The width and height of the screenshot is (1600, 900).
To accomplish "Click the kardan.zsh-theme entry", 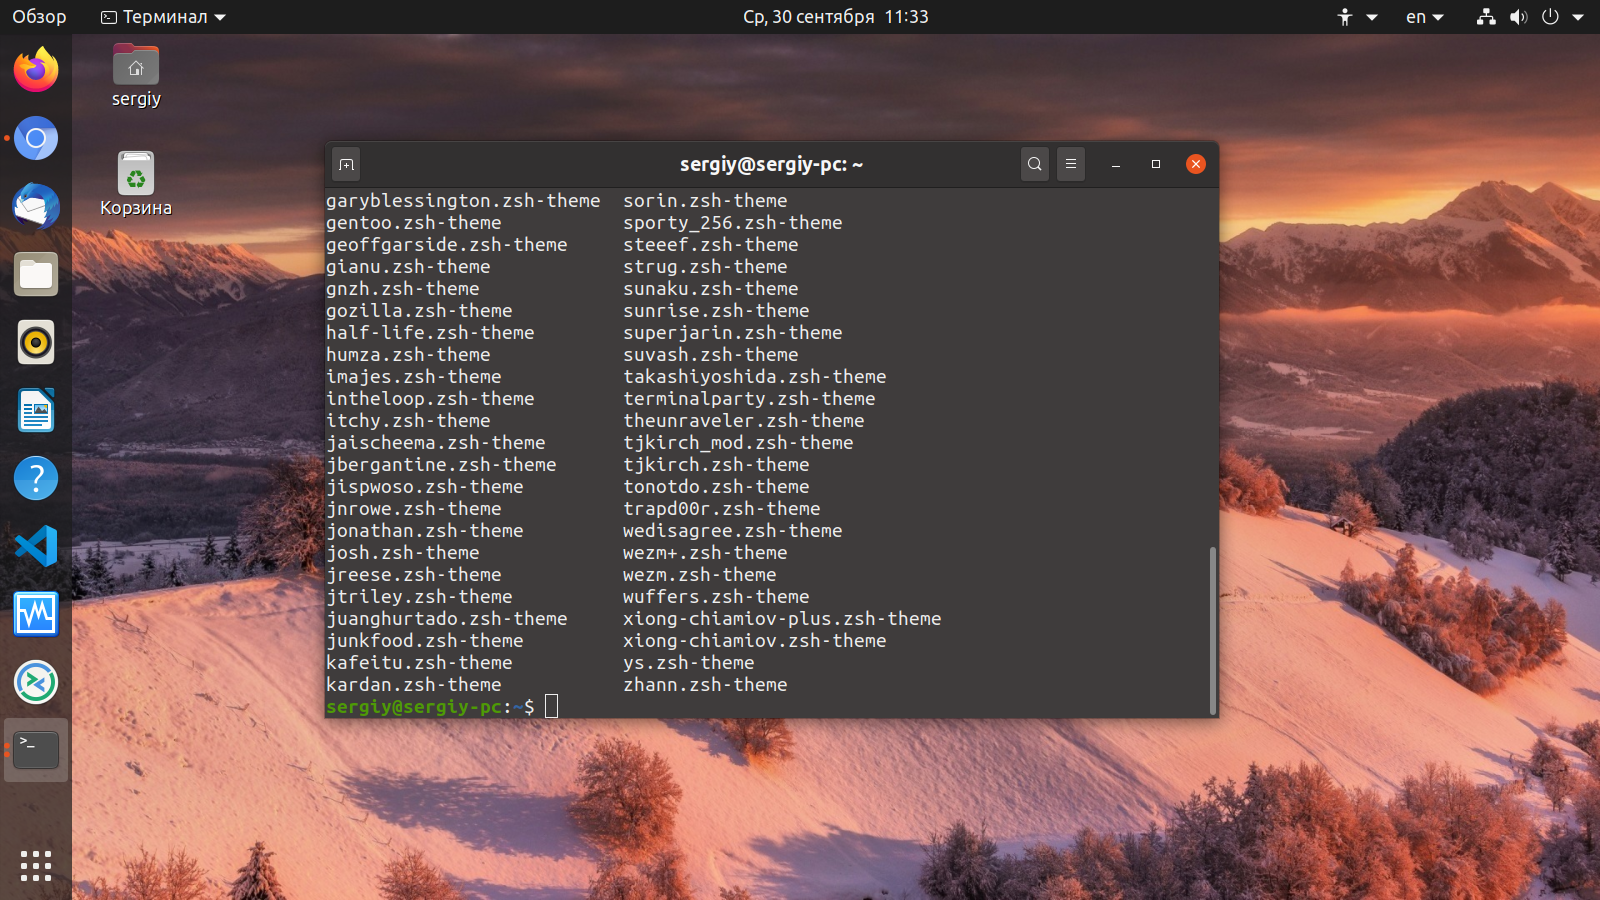I will (x=414, y=685).
